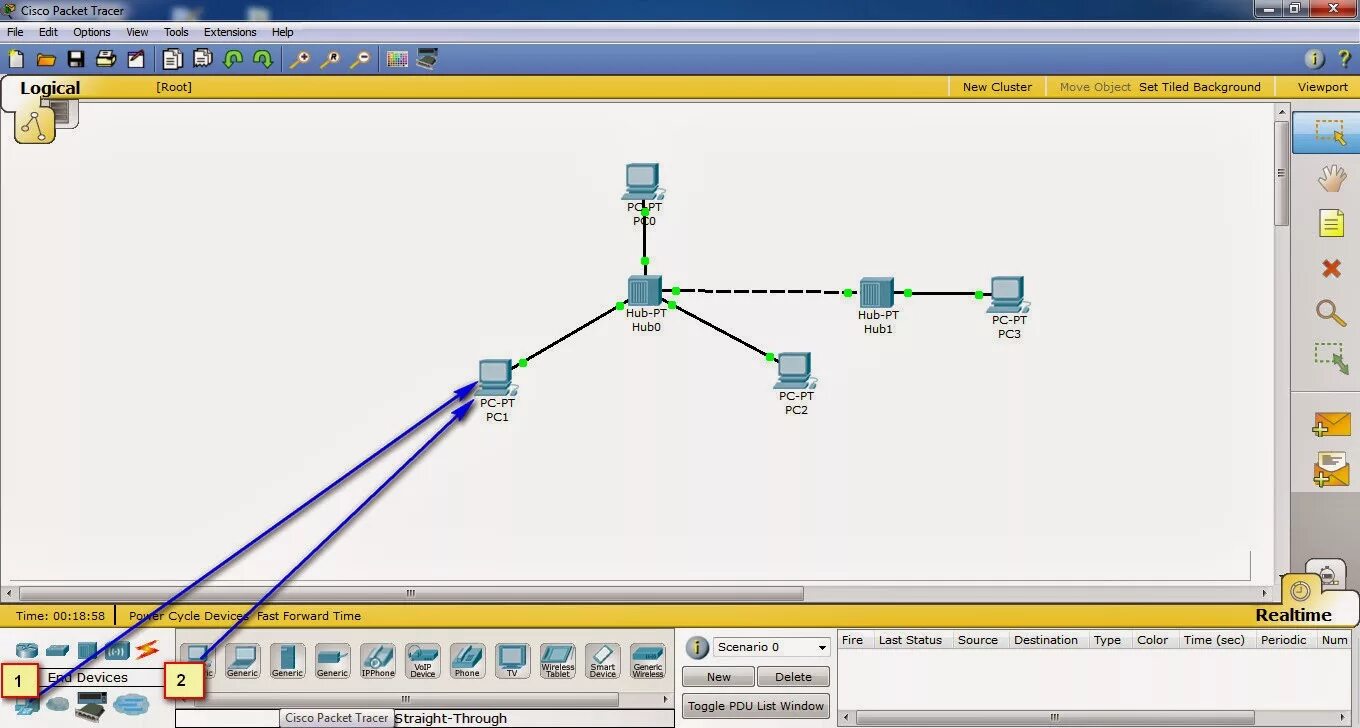Screen dimensions: 1360x728
Task: Pick the Generic printer device
Action: pyautogui.click(x=332, y=661)
